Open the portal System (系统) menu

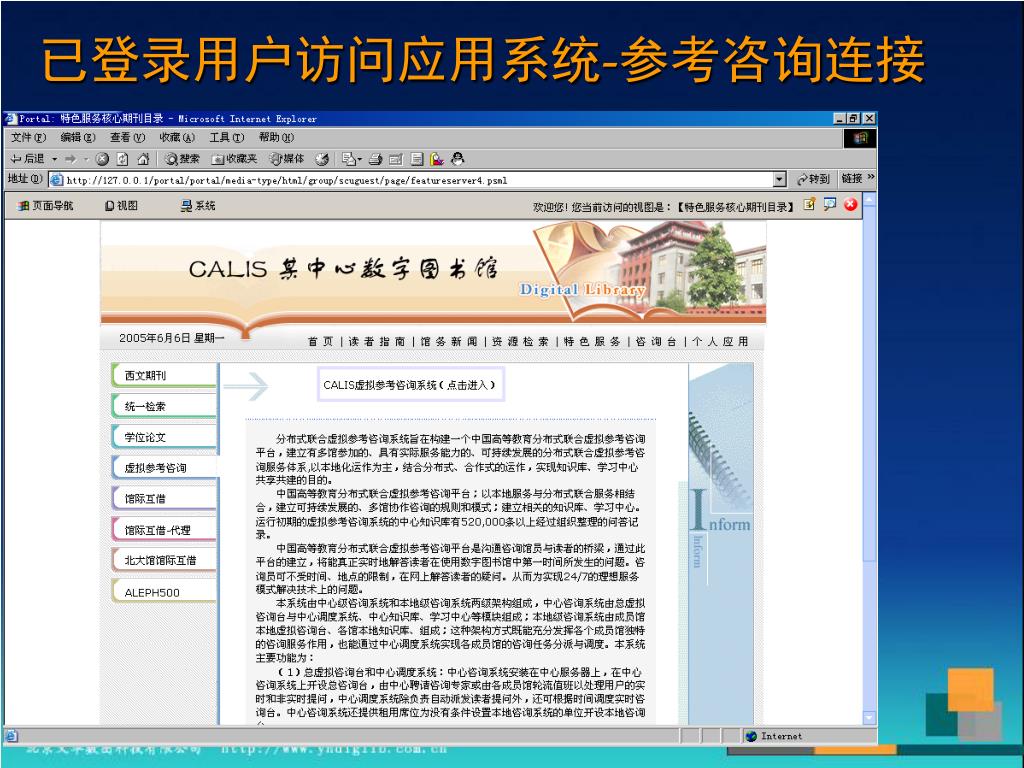coord(198,206)
